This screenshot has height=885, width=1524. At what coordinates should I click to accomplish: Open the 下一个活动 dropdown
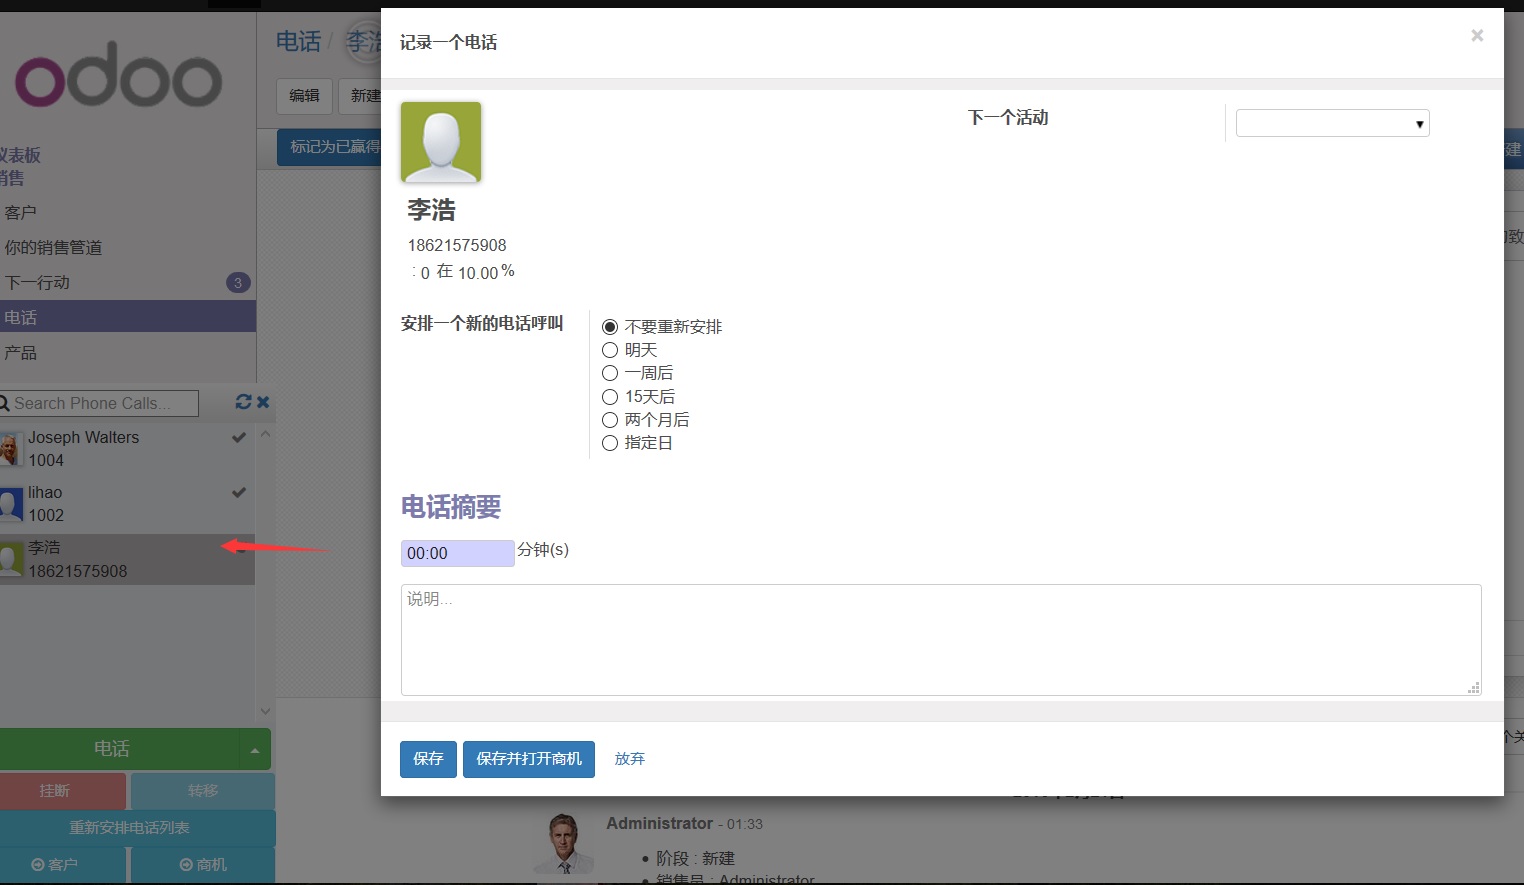coord(1332,122)
